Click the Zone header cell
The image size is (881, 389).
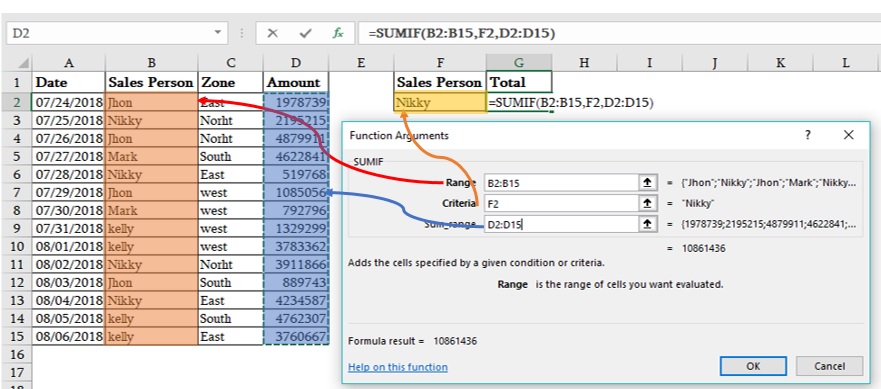(230, 83)
